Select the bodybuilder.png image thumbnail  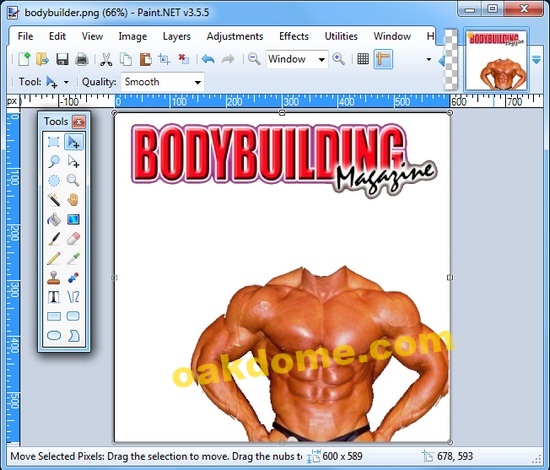tap(497, 60)
